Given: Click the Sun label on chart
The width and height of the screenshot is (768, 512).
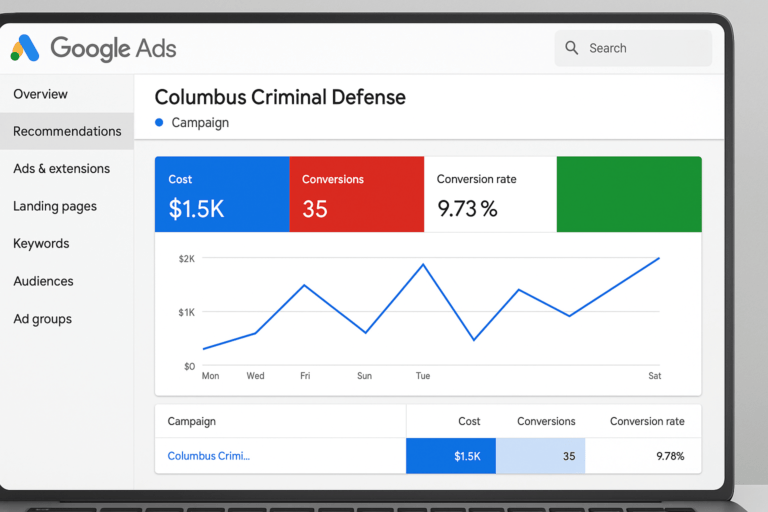Looking at the screenshot, I should tap(364, 376).
